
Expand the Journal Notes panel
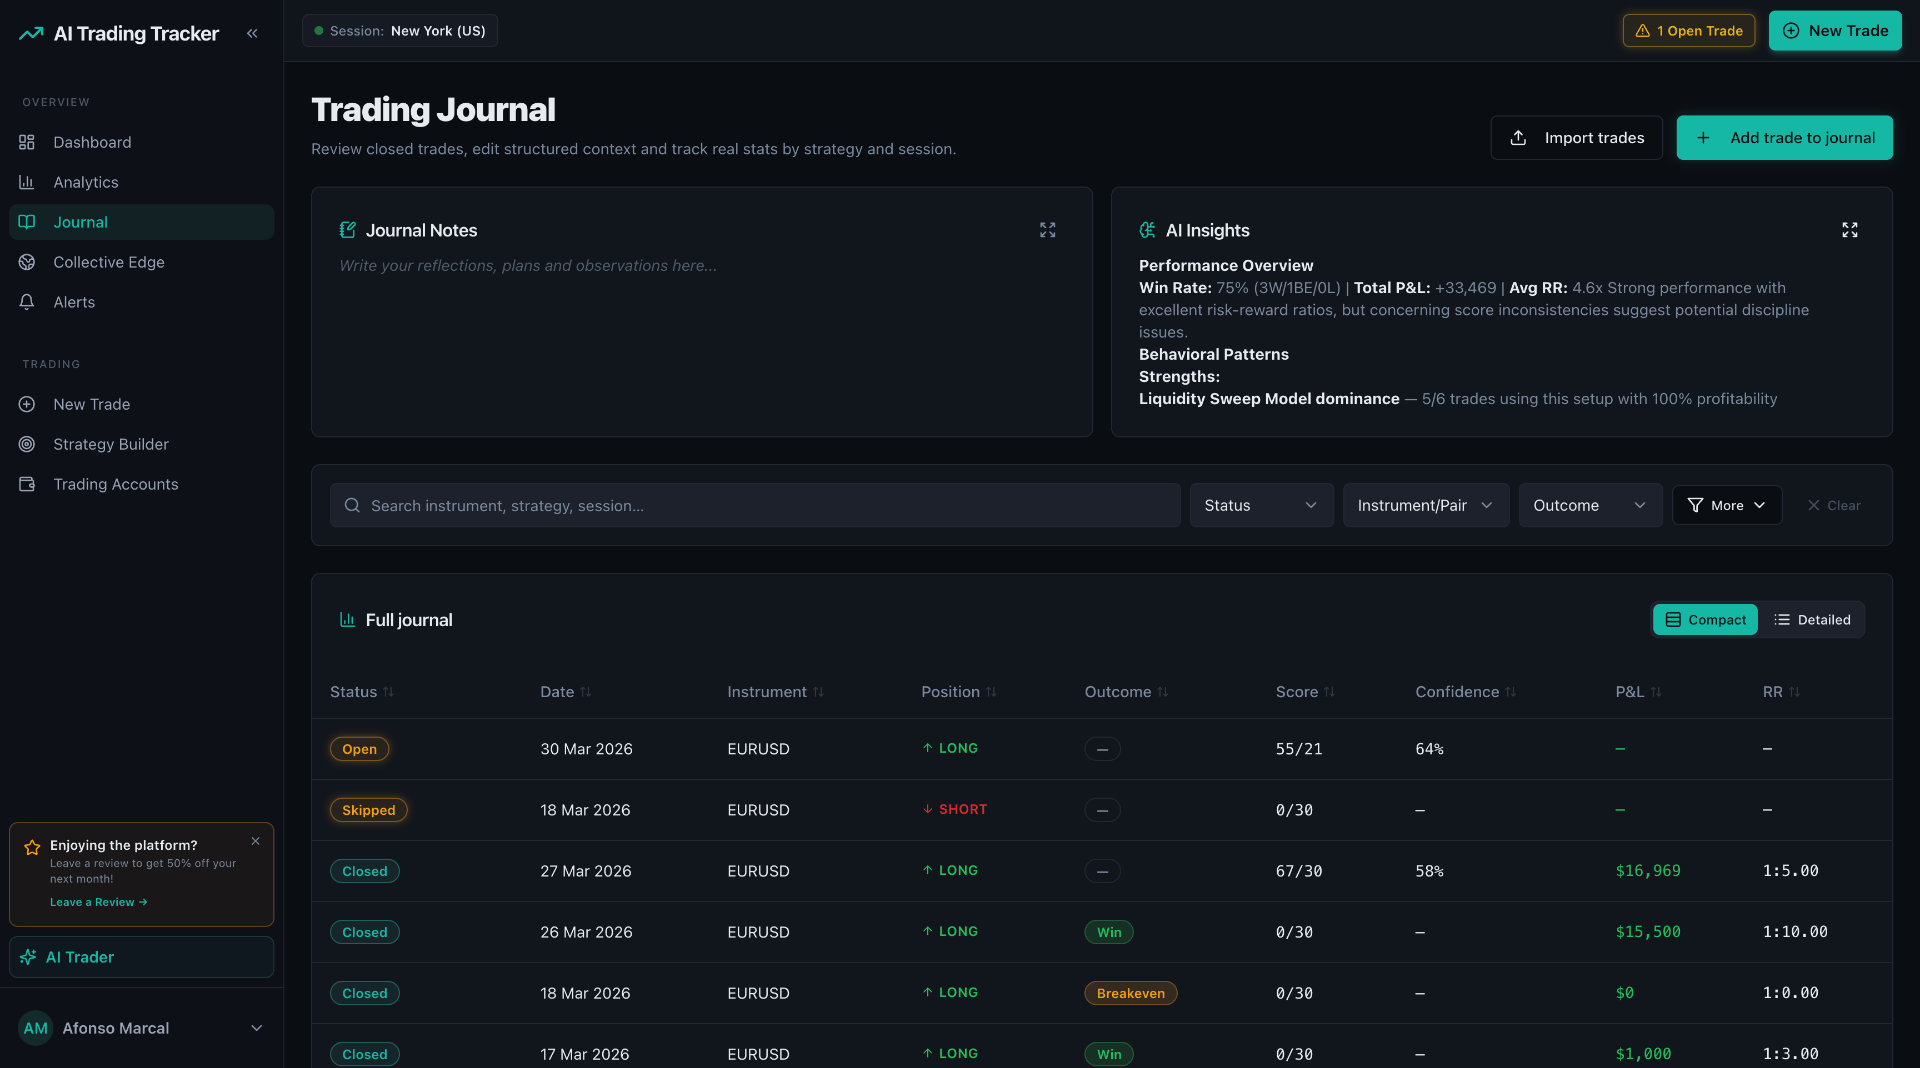tap(1047, 230)
